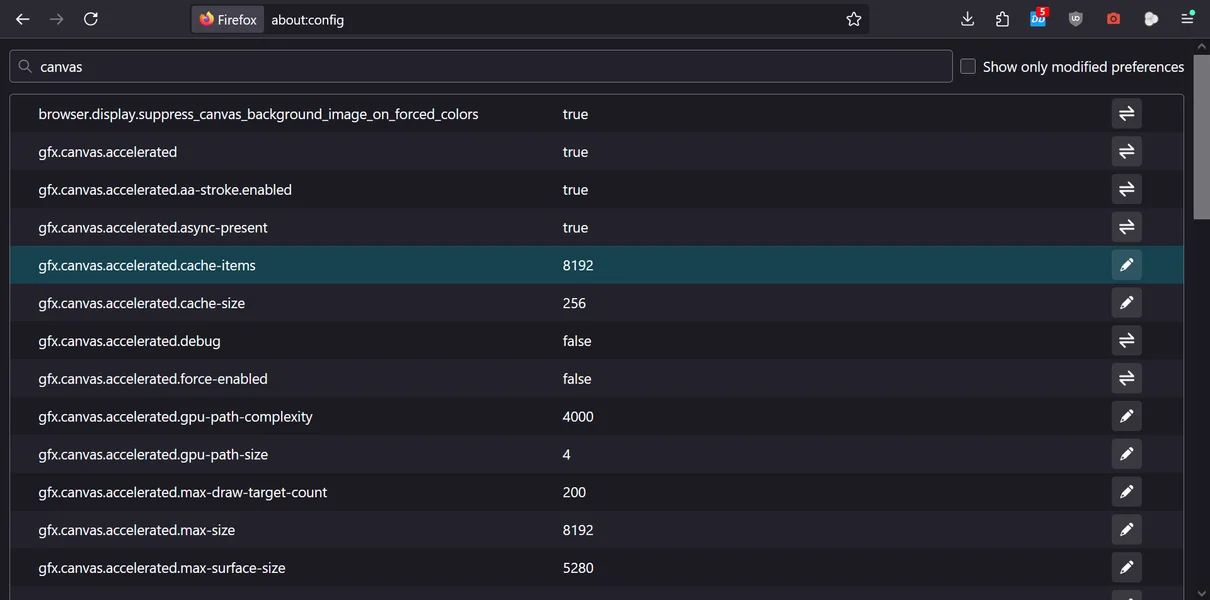Select the gfx.canvas.accelerated.cache-size preference name
The height and width of the screenshot is (600, 1210).
142,303
